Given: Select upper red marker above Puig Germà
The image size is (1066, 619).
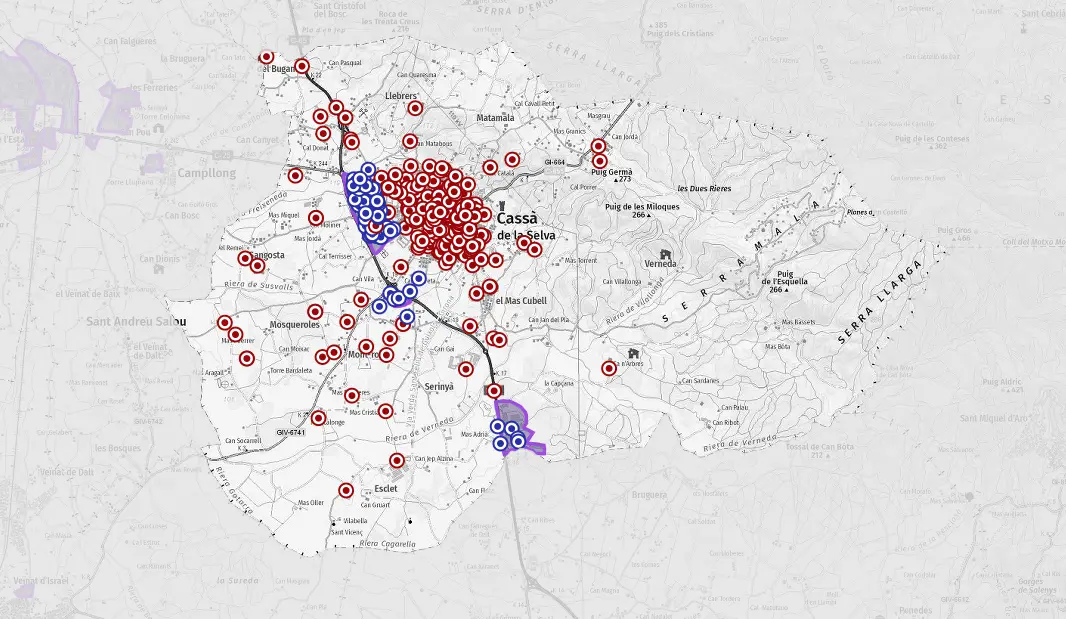Looking at the screenshot, I should tap(599, 146).
